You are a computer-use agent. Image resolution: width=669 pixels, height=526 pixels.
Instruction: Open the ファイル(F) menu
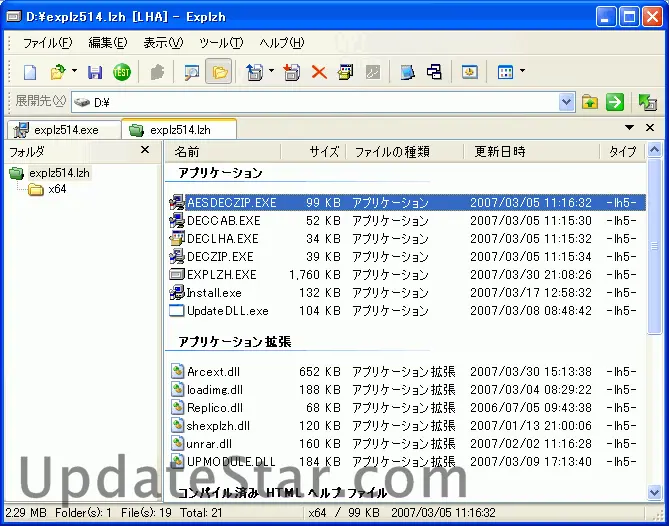click(x=47, y=43)
